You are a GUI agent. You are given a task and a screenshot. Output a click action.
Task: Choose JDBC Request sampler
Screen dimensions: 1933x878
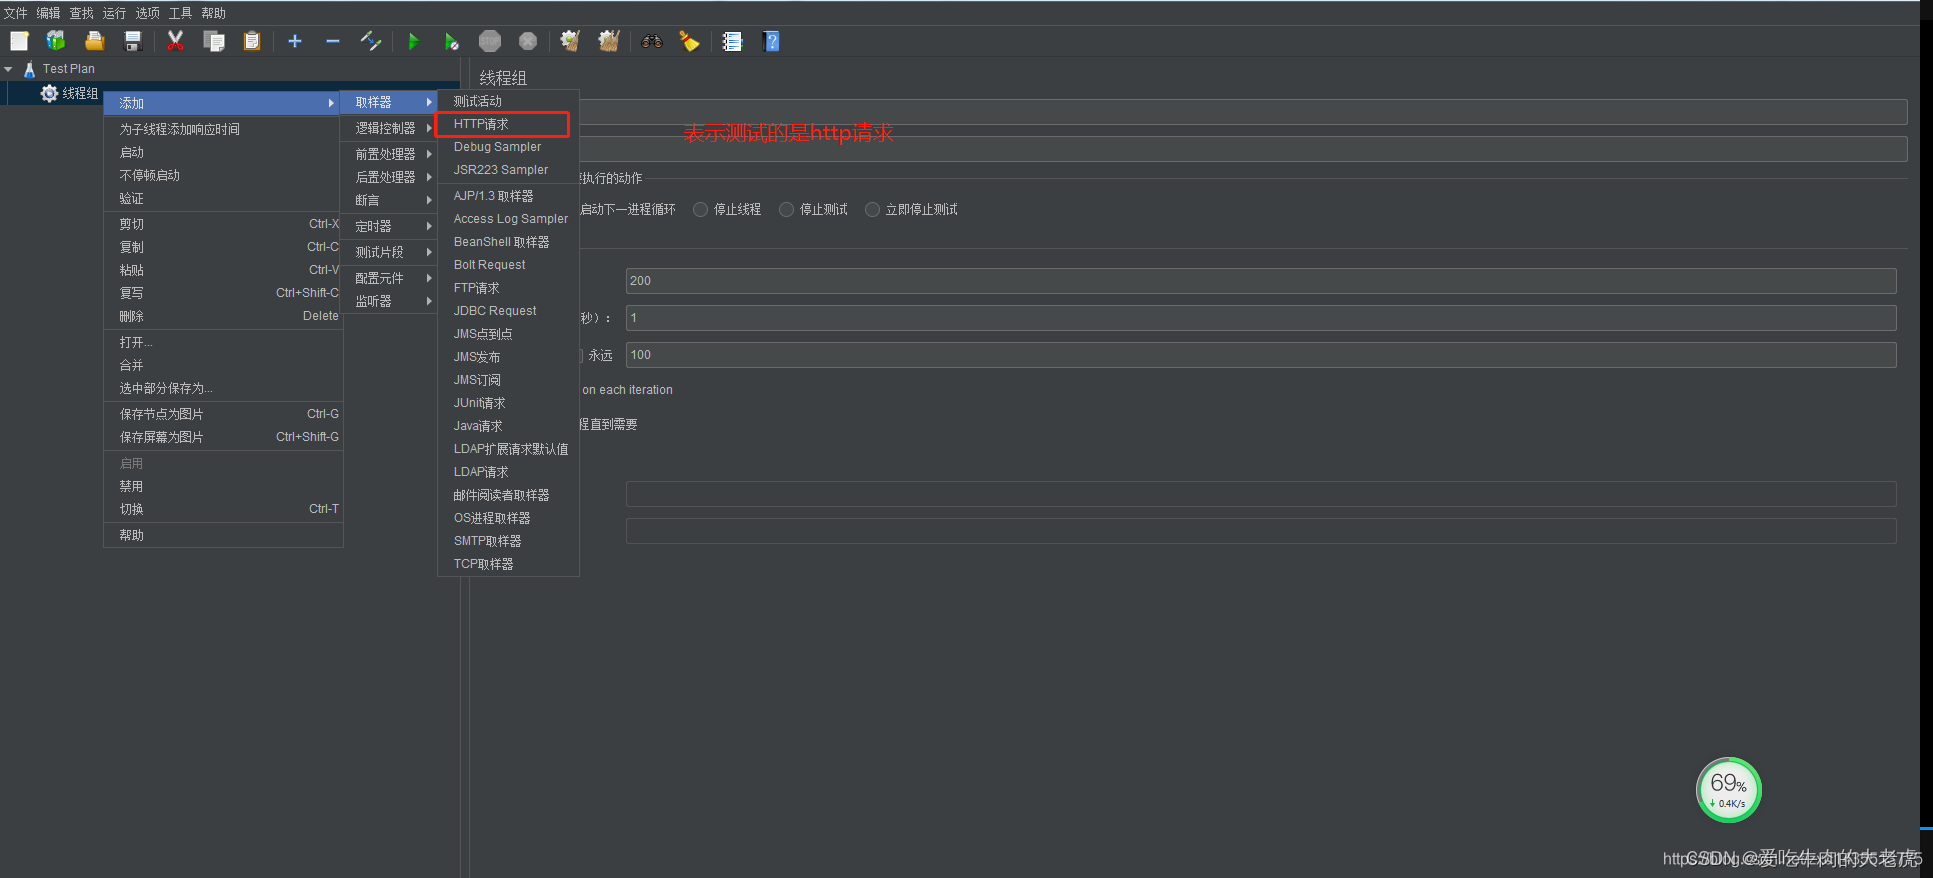pyautogui.click(x=508, y=311)
